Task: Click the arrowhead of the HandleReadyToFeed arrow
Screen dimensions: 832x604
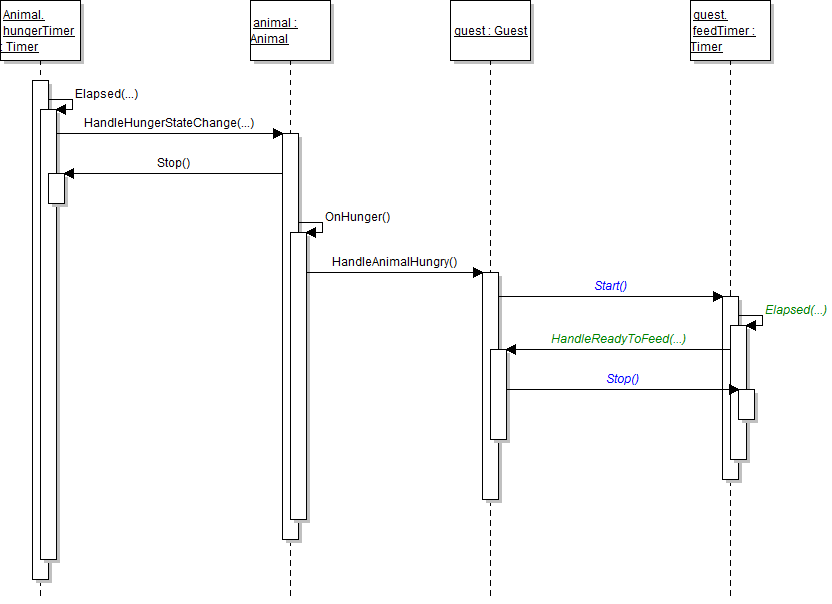Action: click(x=512, y=350)
